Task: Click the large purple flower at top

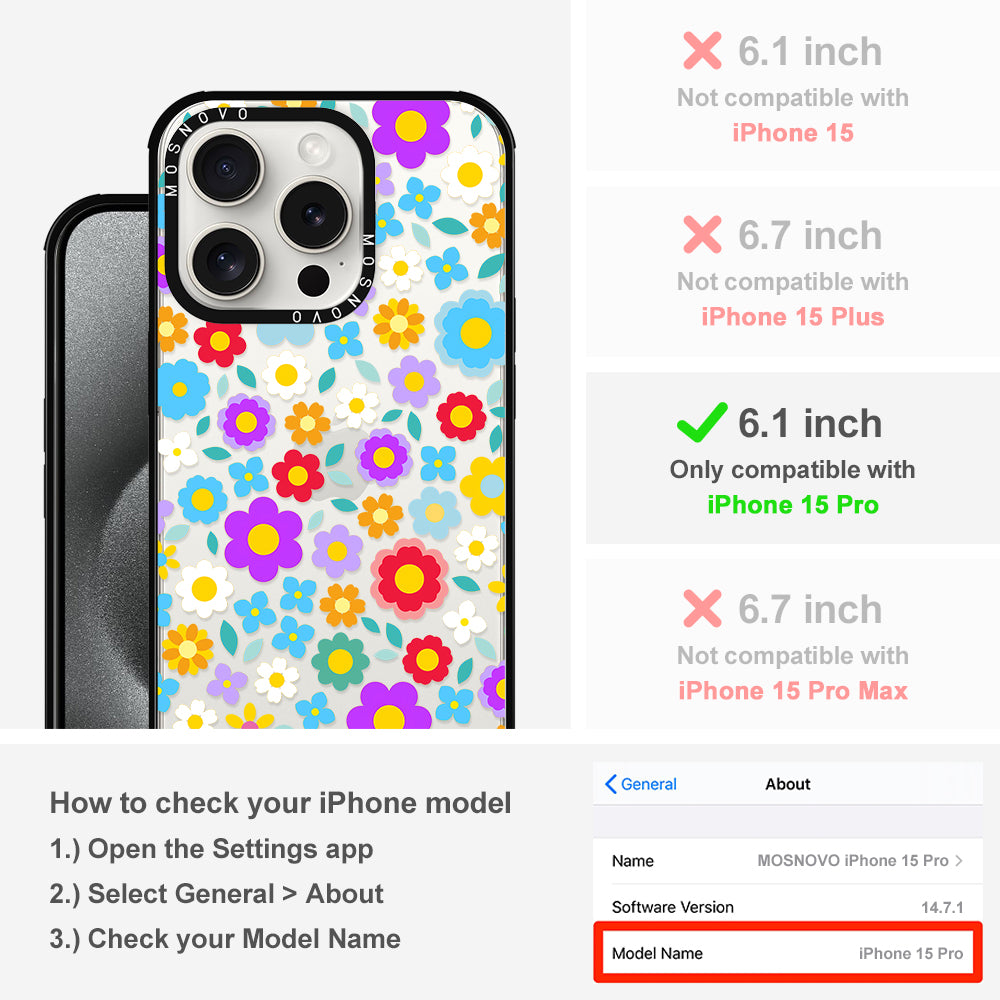Action: (411, 129)
